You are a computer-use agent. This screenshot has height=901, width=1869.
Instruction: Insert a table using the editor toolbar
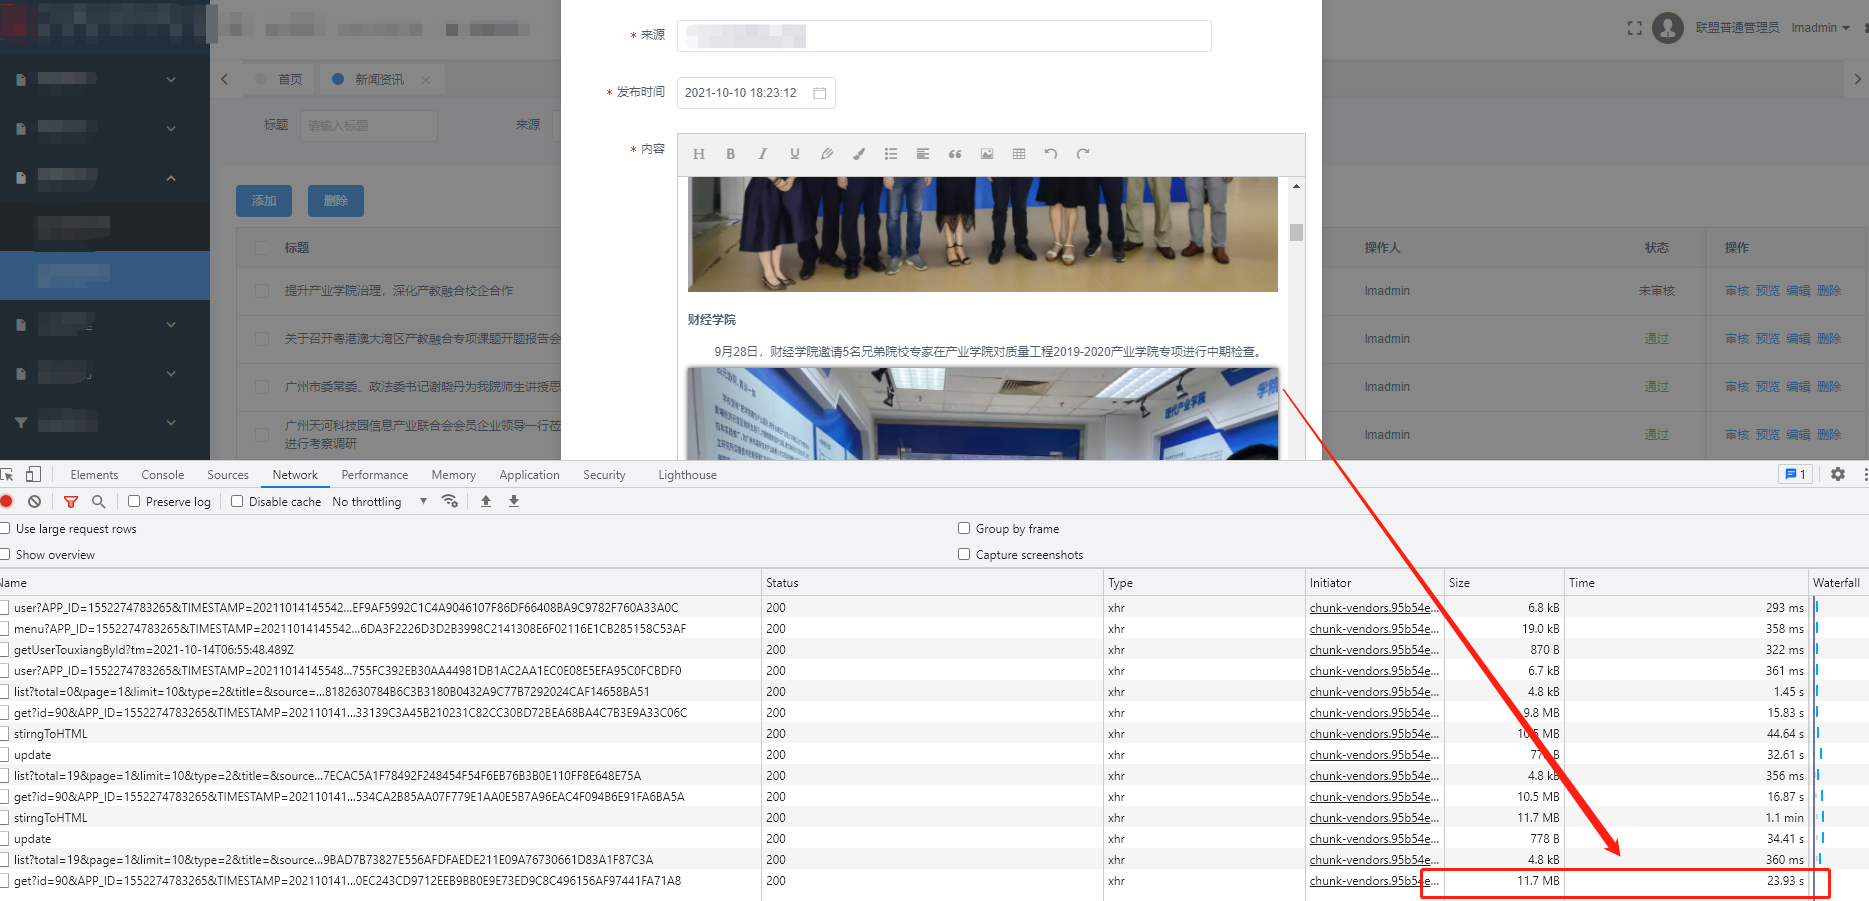coord(1019,153)
